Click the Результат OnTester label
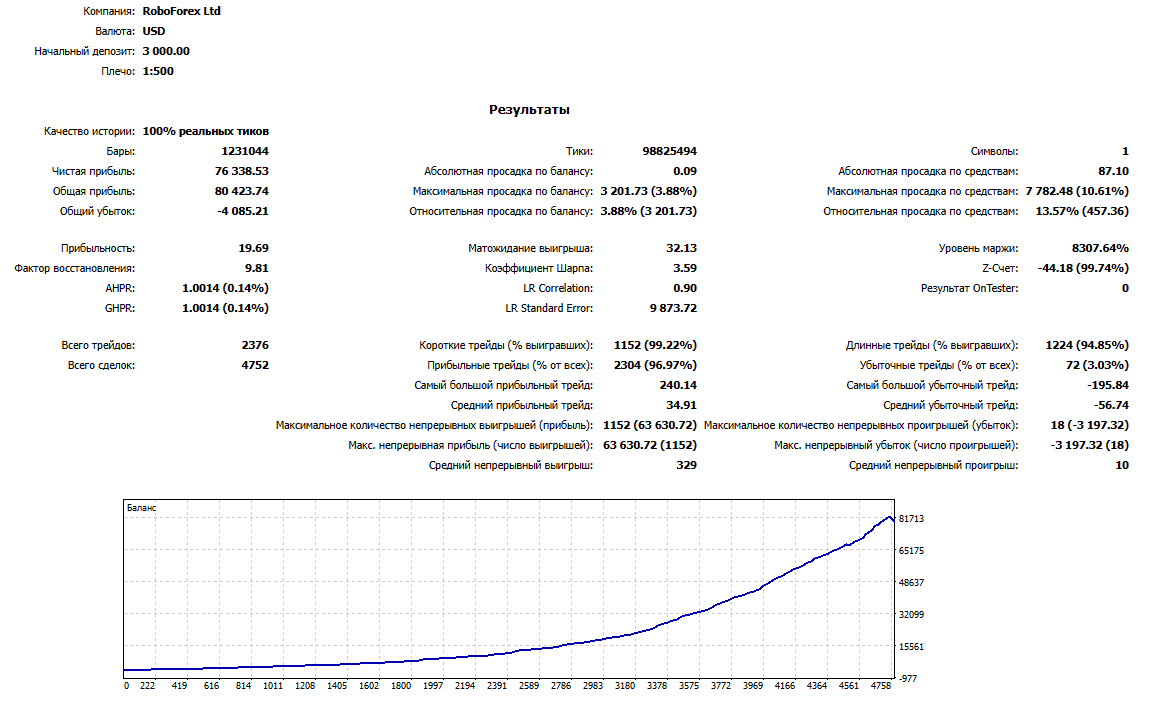This screenshot has height=708, width=1151. [x=970, y=288]
